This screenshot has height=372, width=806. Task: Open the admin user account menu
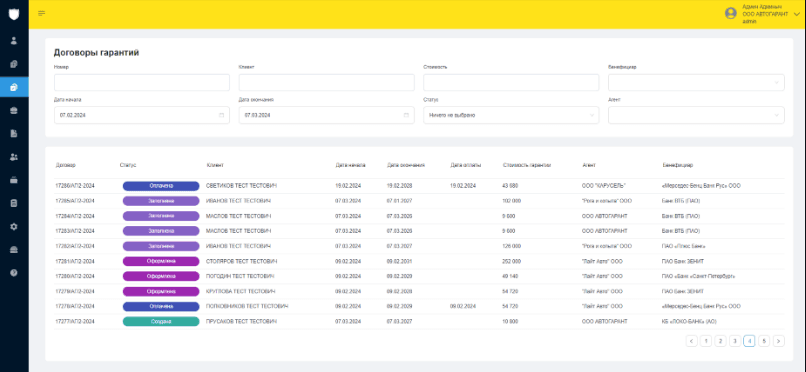point(763,14)
